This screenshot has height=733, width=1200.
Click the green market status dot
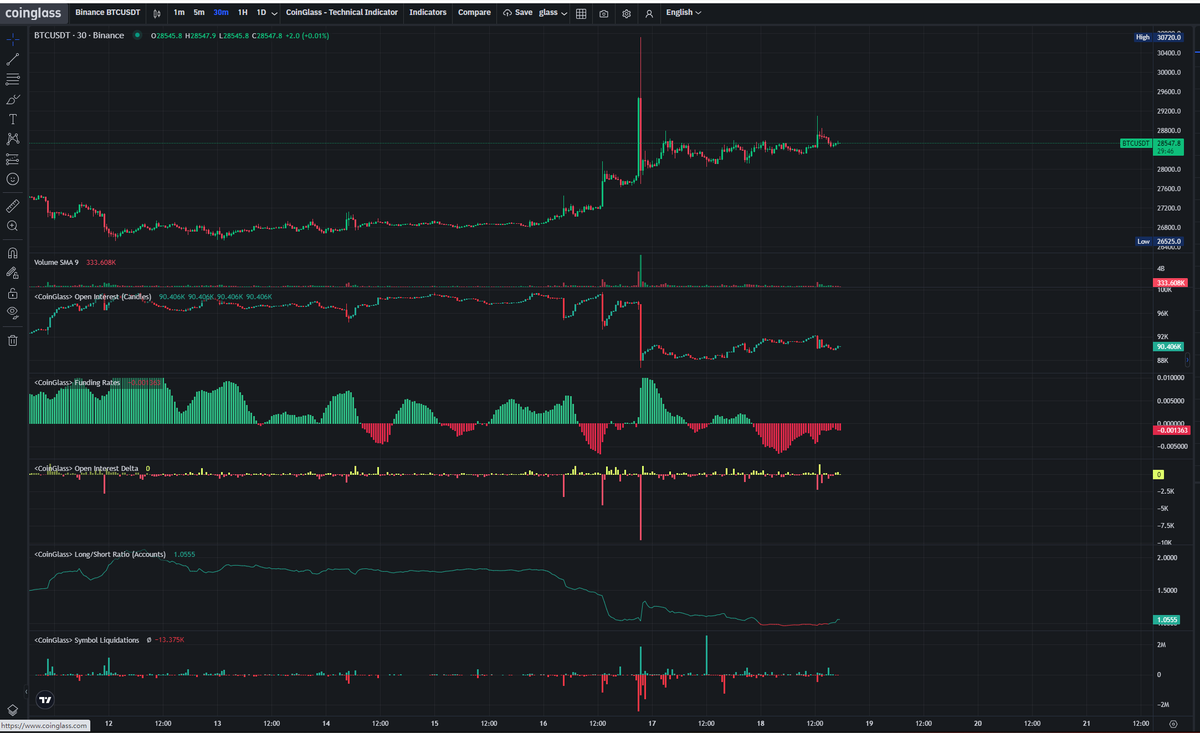[x=137, y=35]
